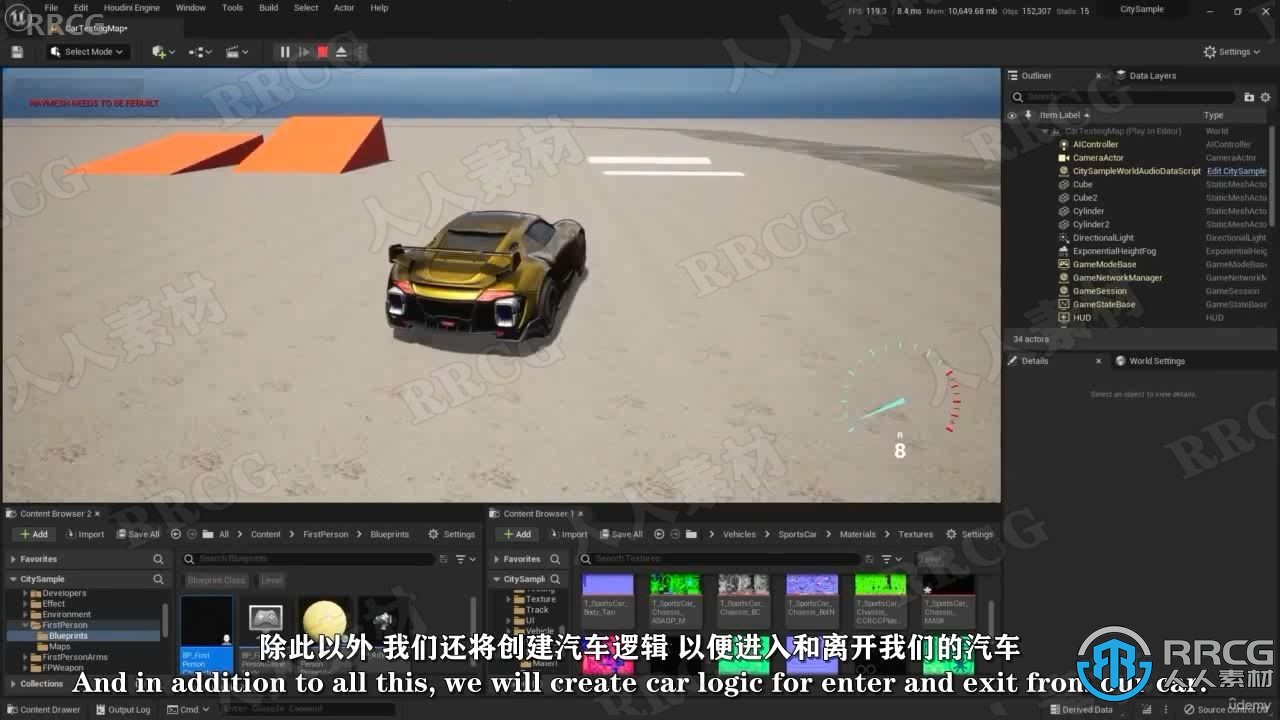The image size is (1280, 720).
Task: Open the Blueprints dropdown in the toolbar
Action: point(200,52)
